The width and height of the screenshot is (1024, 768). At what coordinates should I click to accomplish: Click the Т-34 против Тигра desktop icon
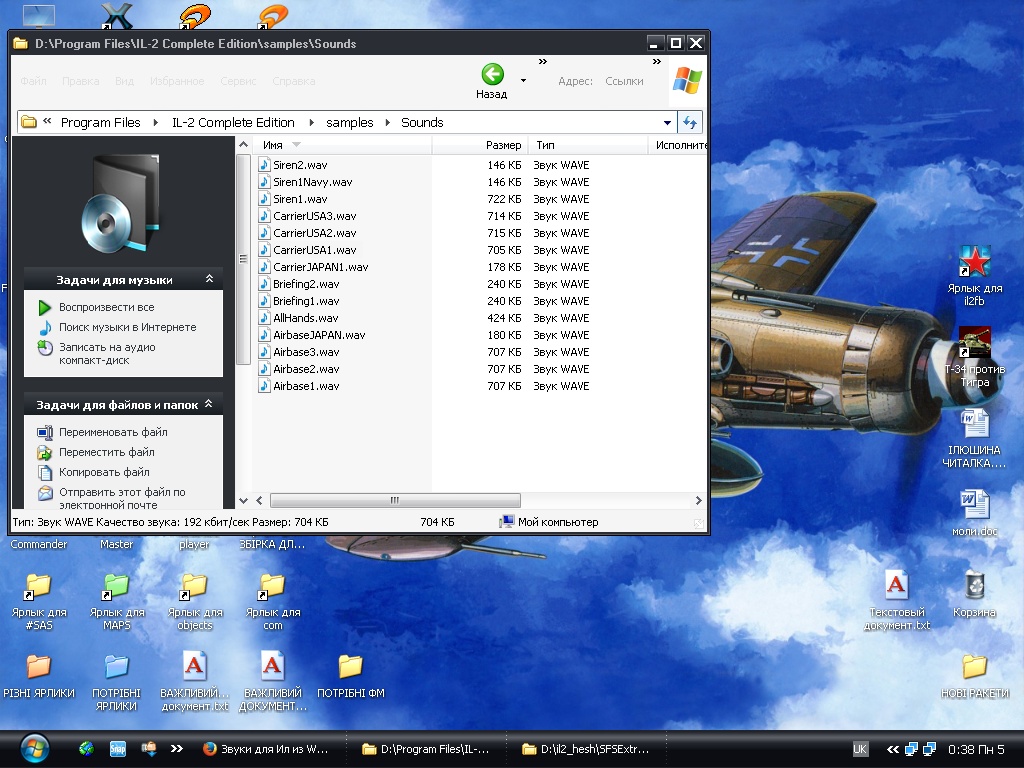[974, 345]
